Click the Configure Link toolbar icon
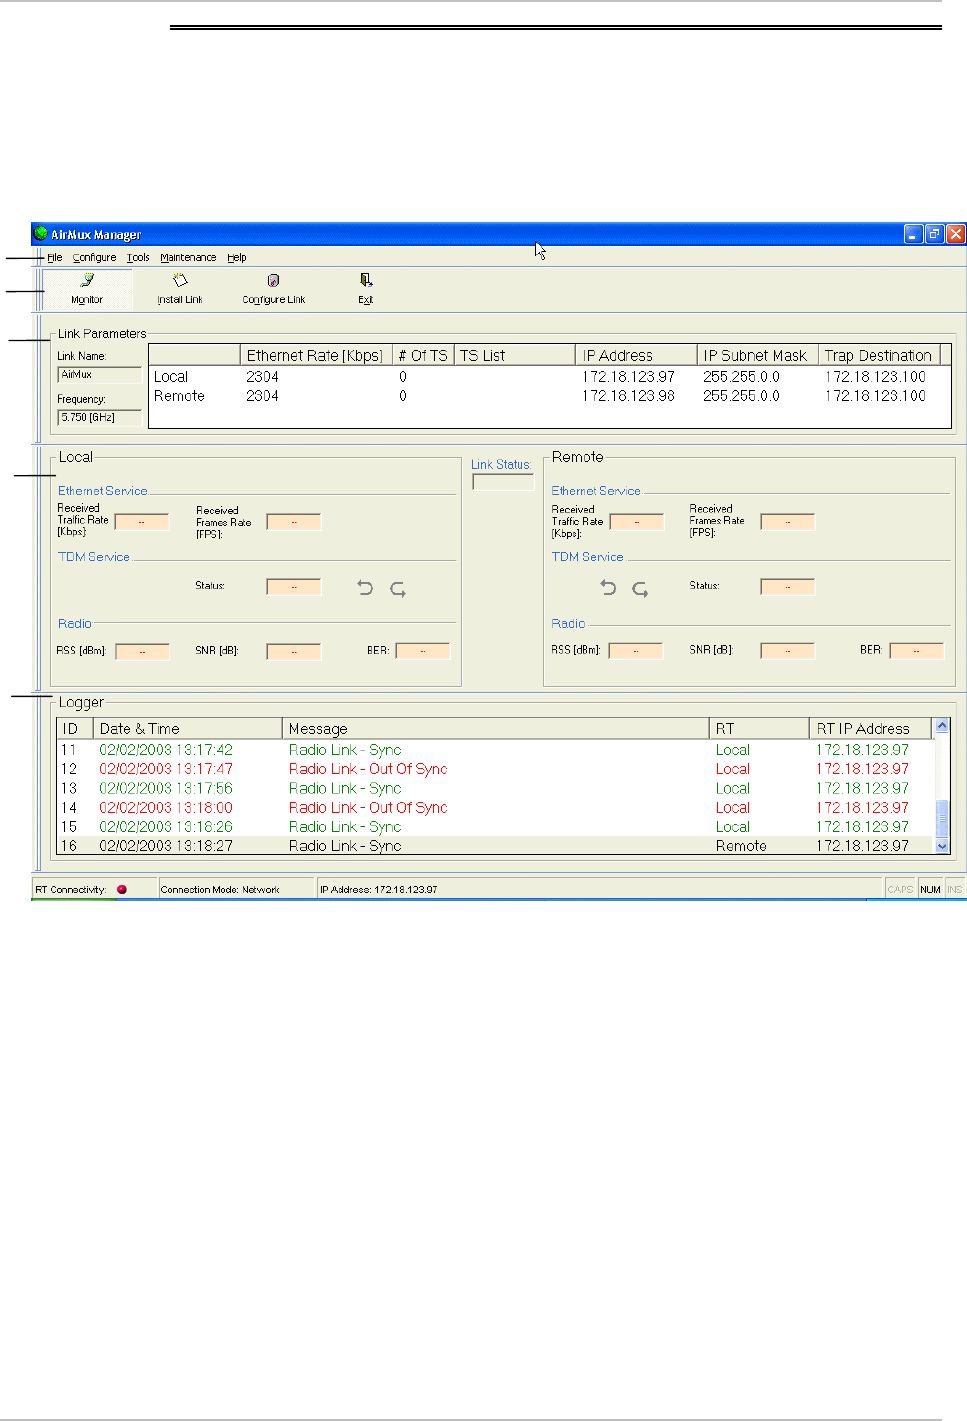 point(273,281)
